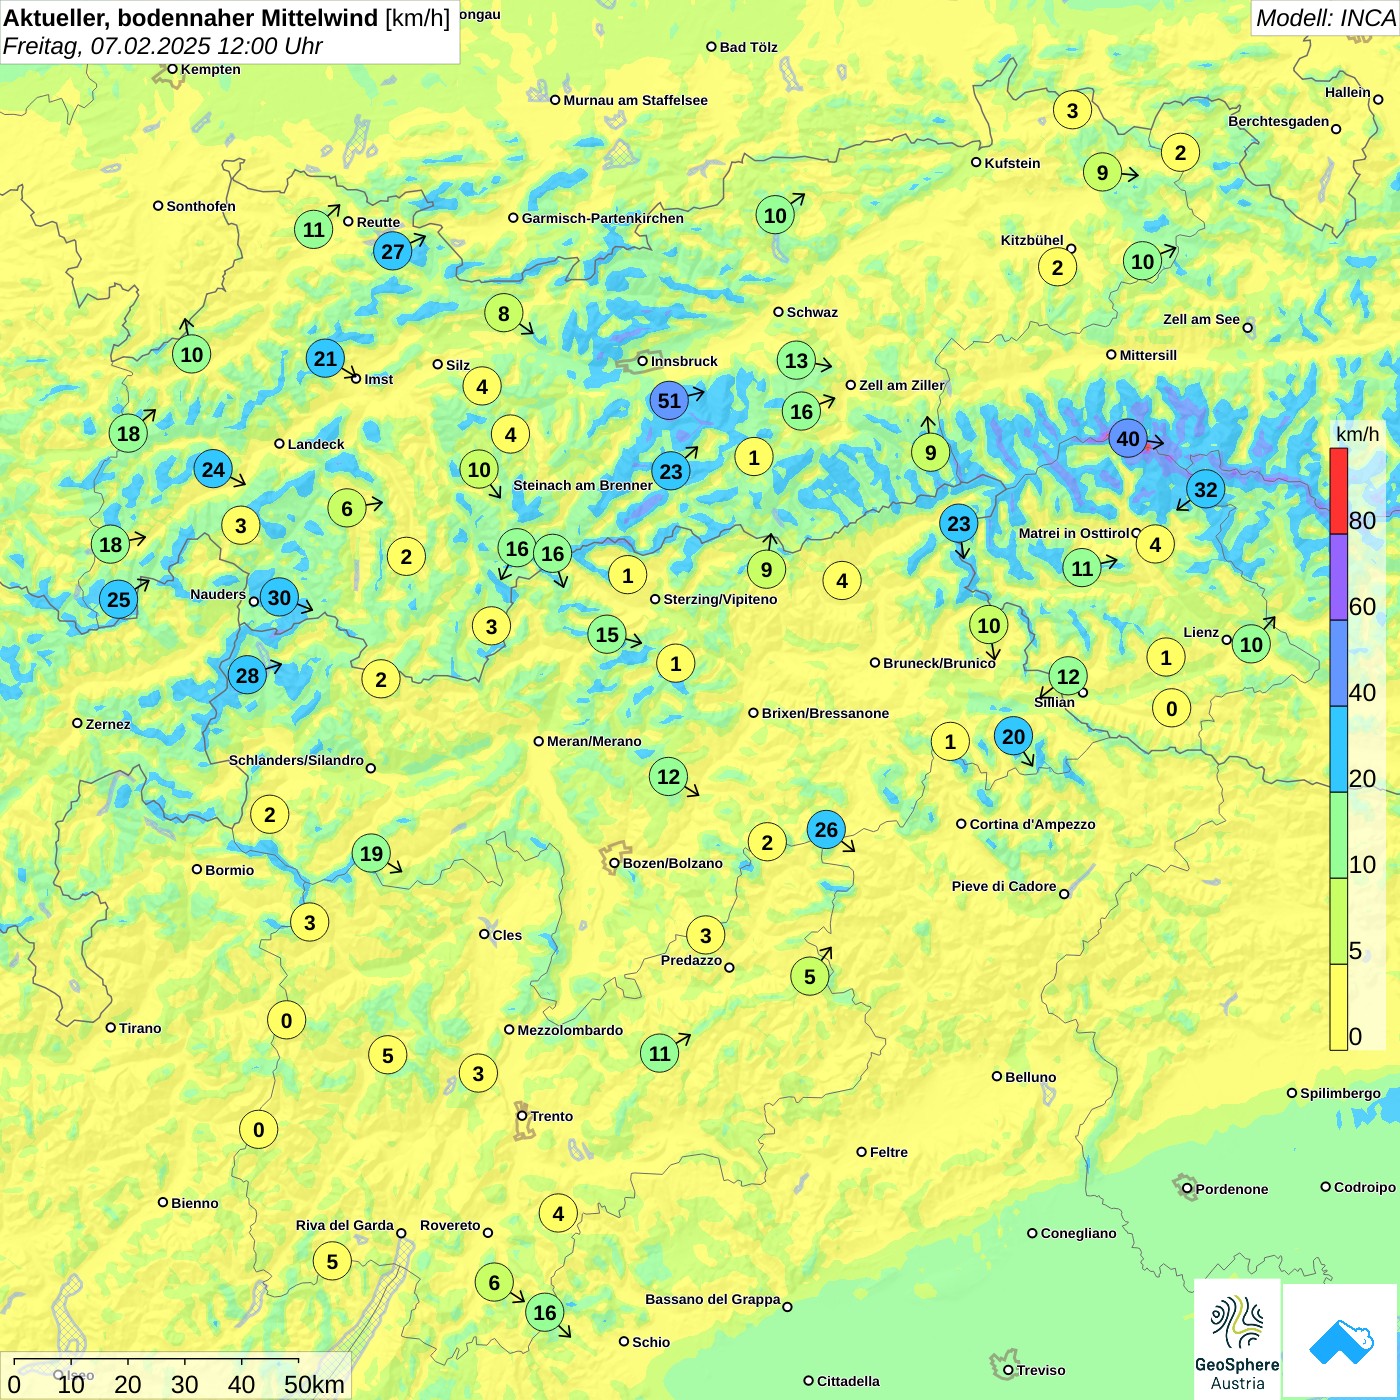The height and width of the screenshot is (1400, 1400).
Task: Click the GeoSphere Austria logo
Action: pyautogui.click(x=1237, y=1340)
